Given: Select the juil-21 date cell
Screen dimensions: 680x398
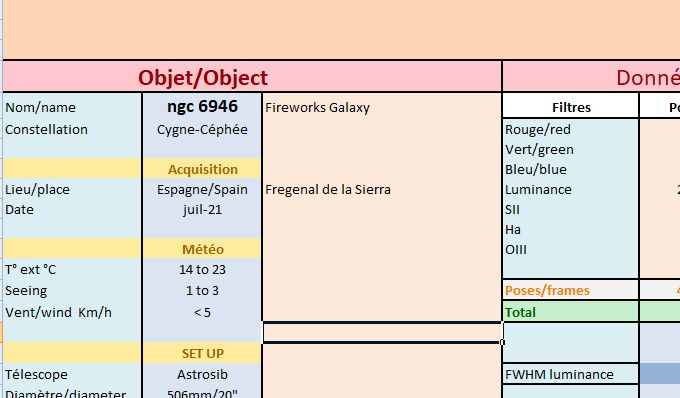Looking at the screenshot, I should point(202,209).
